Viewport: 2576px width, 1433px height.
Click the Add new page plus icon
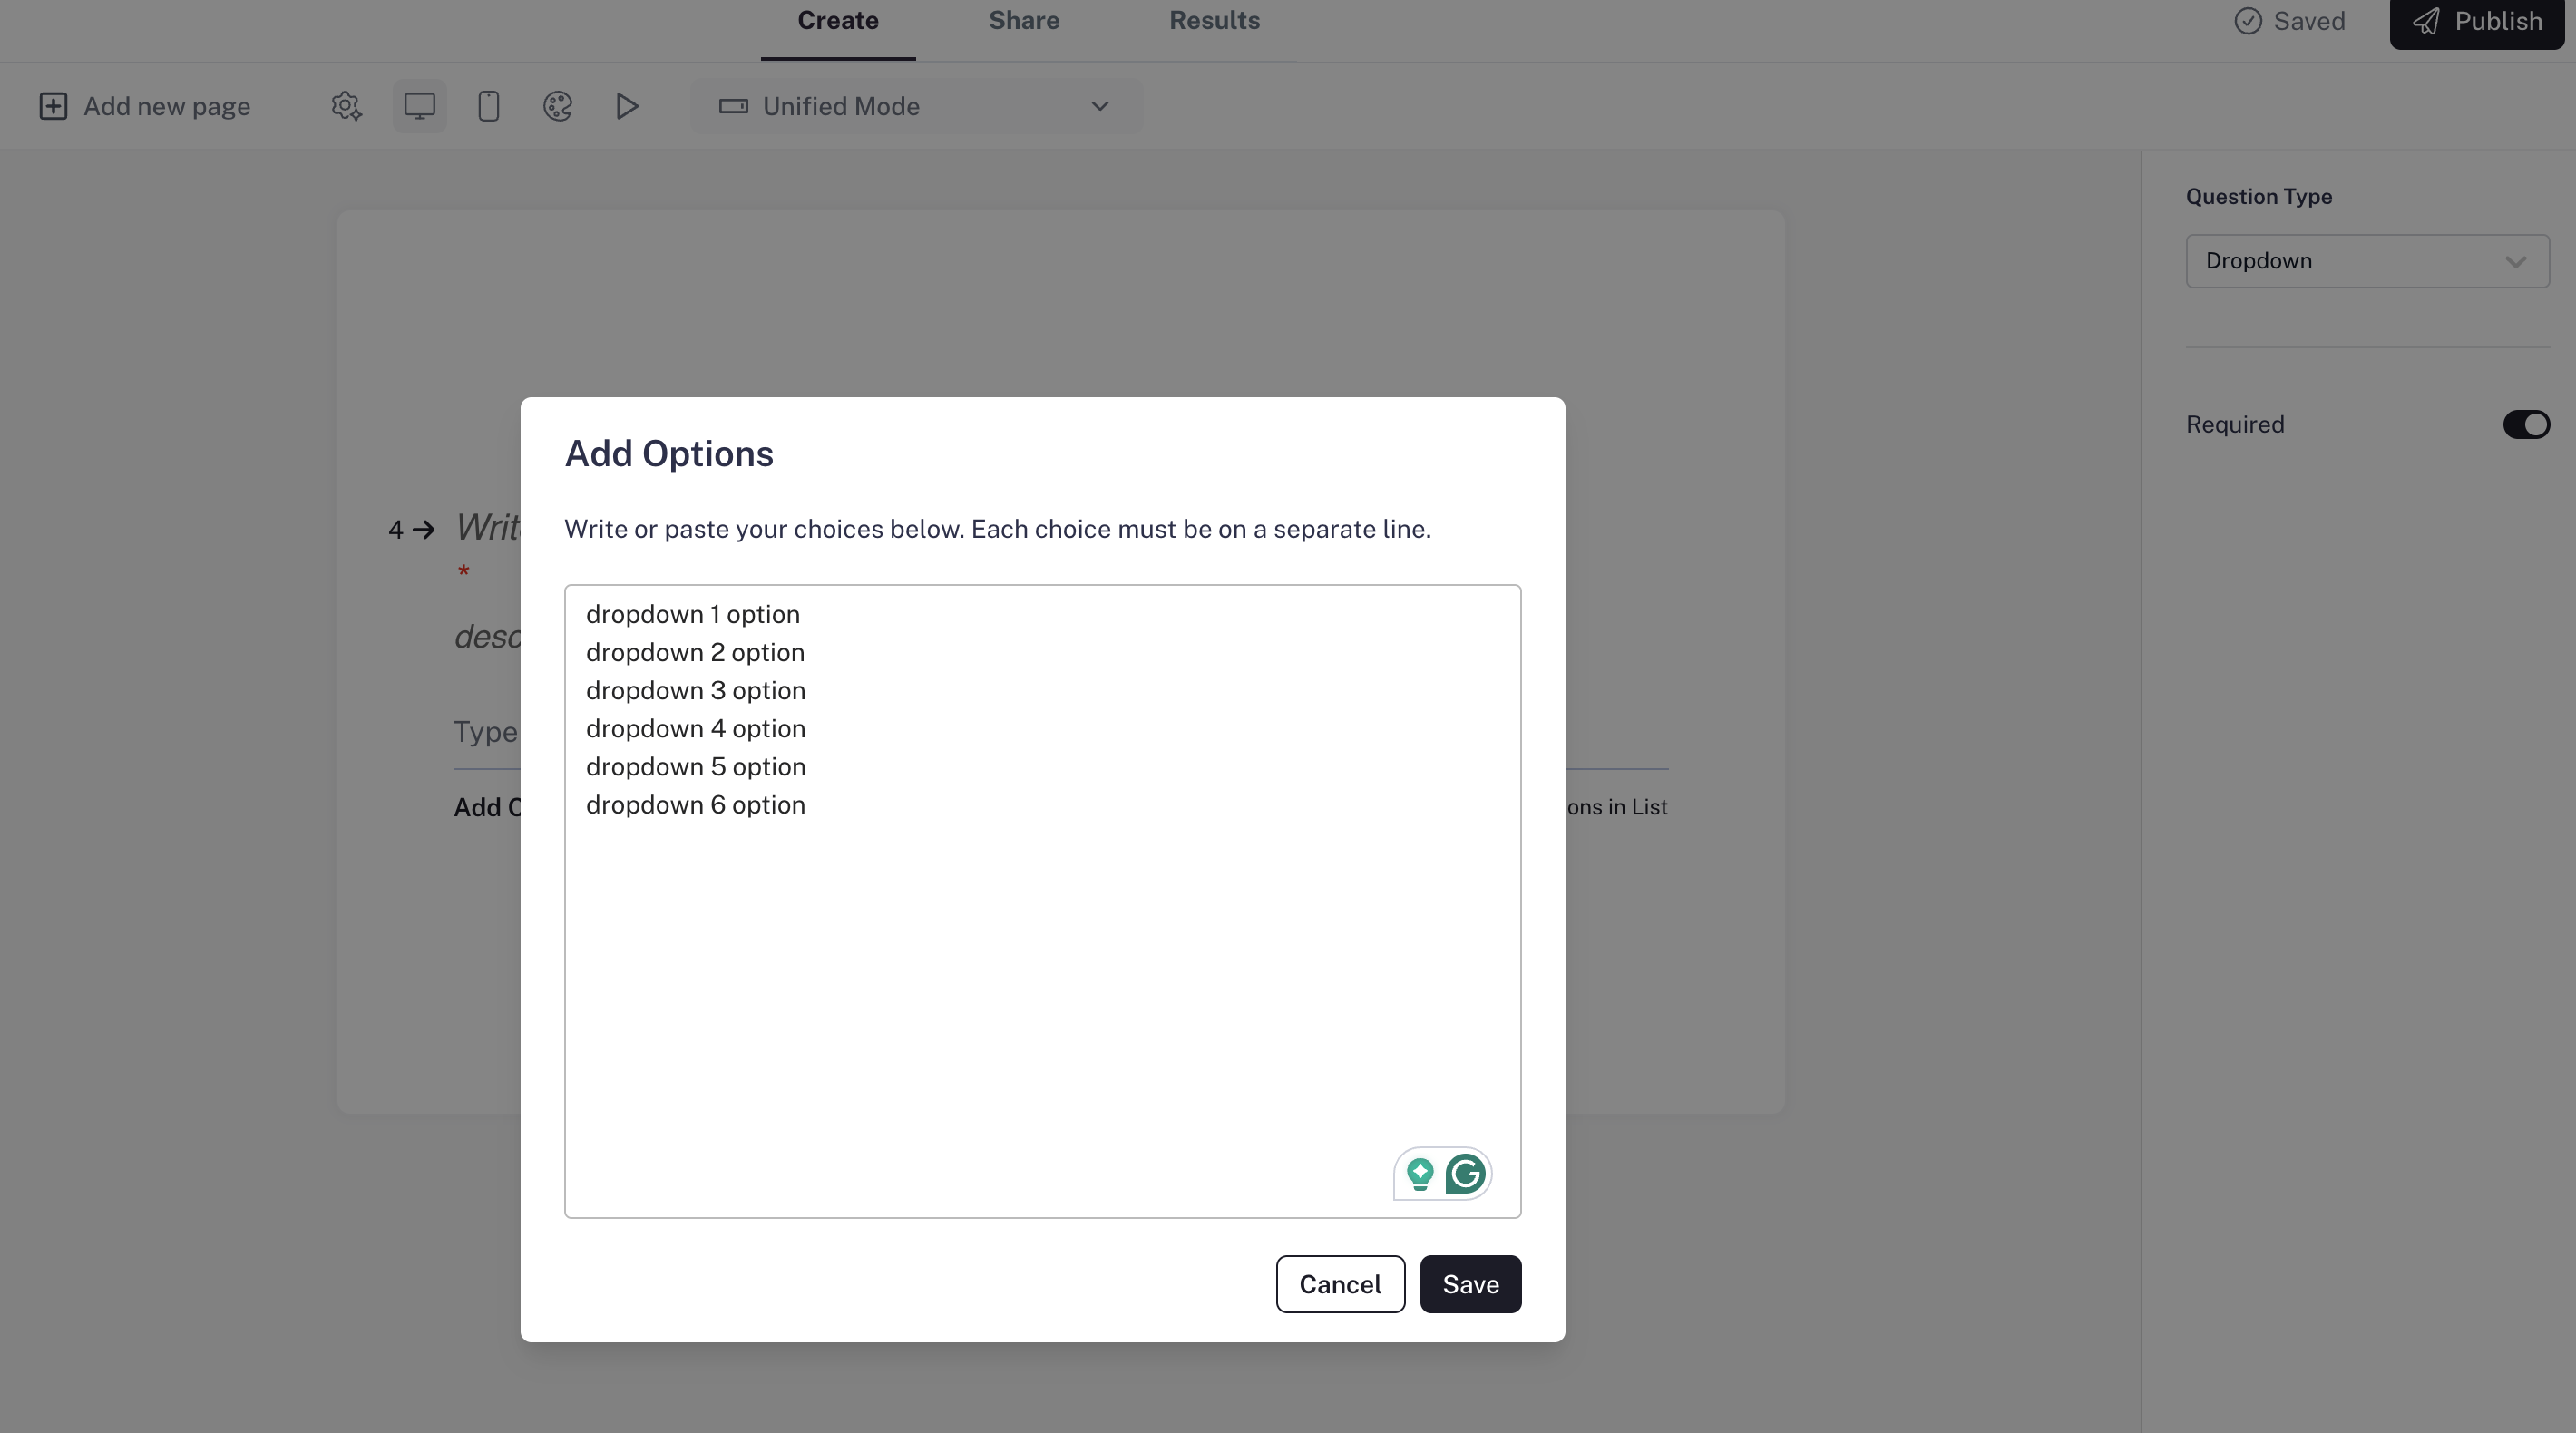tap(53, 106)
